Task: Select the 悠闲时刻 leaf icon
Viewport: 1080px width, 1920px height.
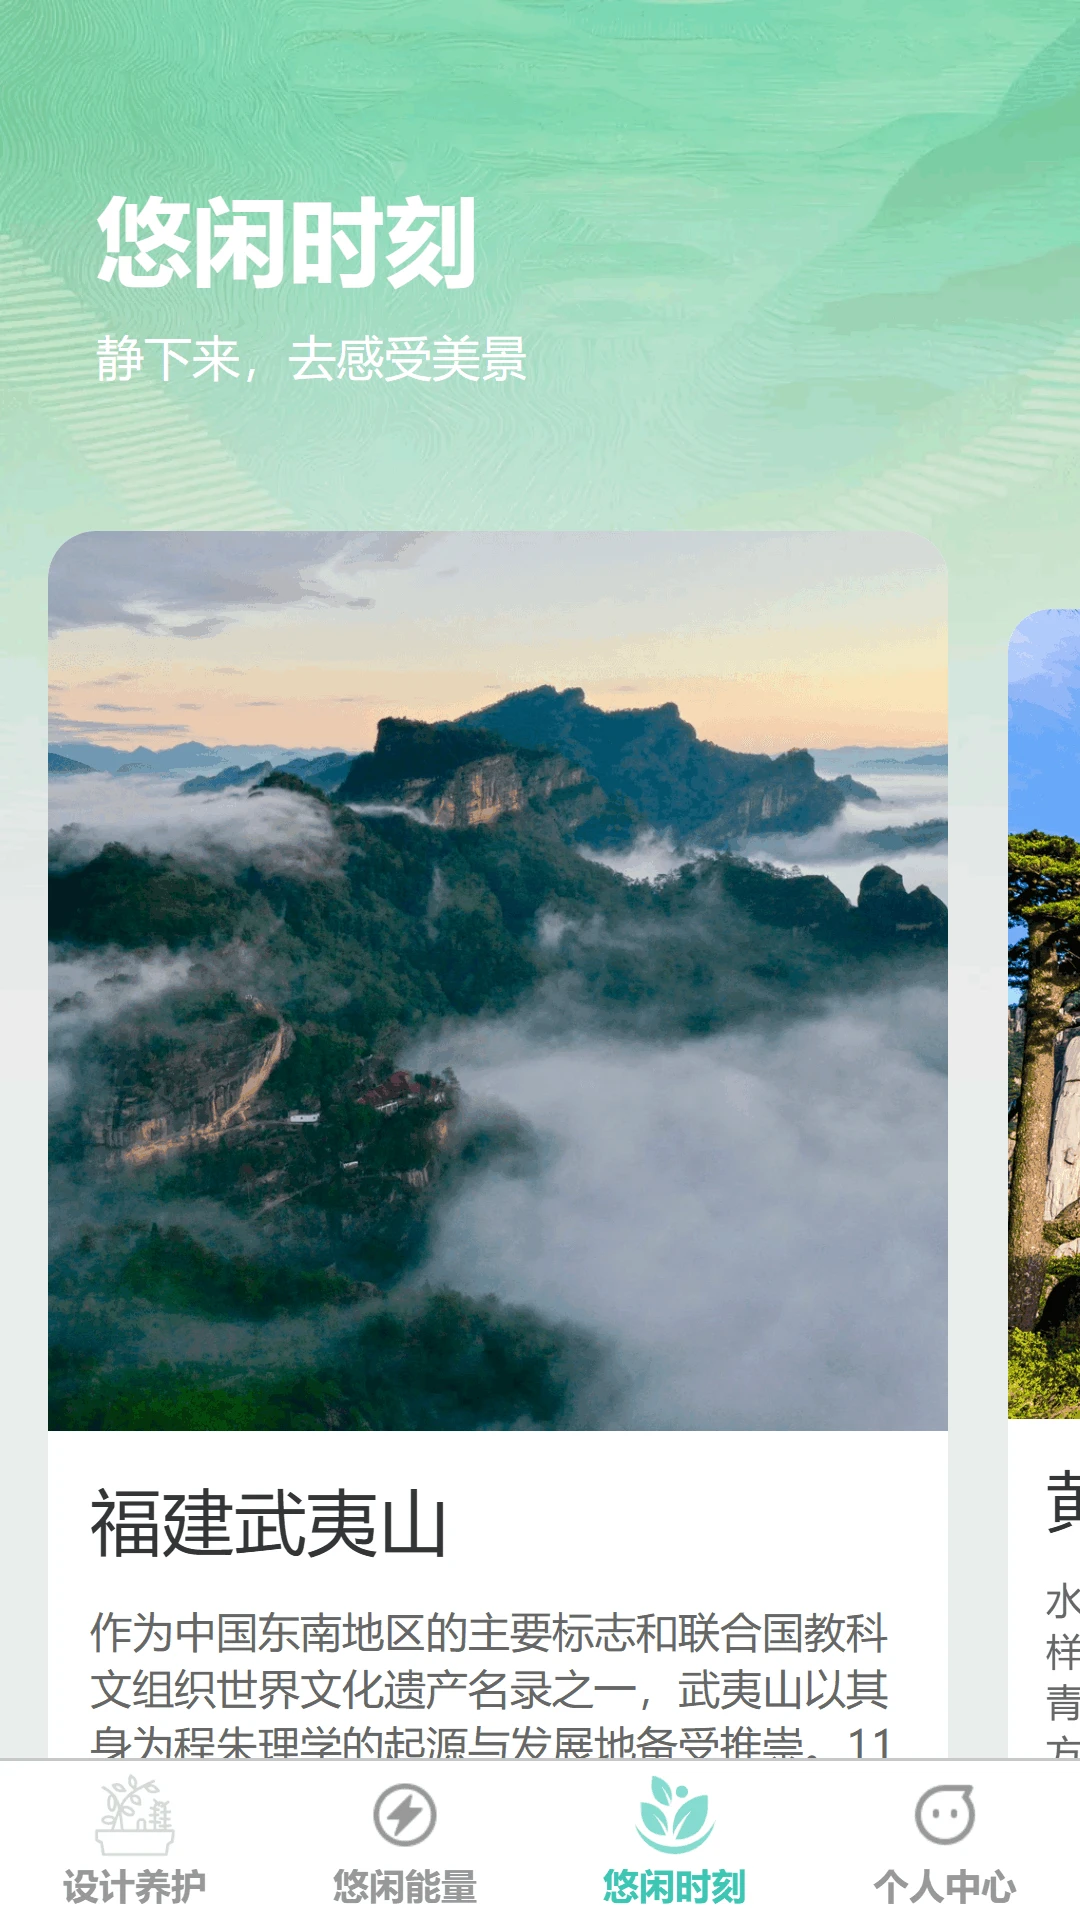Action: click(x=675, y=1814)
